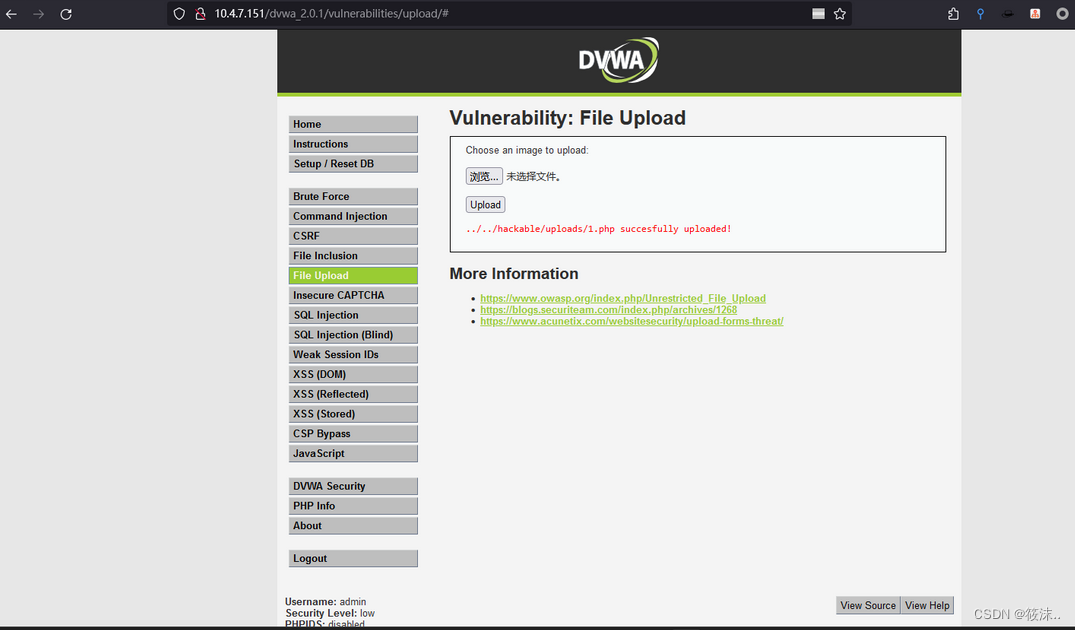Click the View Source button
This screenshot has width=1075, height=630.
click(868, 605)
